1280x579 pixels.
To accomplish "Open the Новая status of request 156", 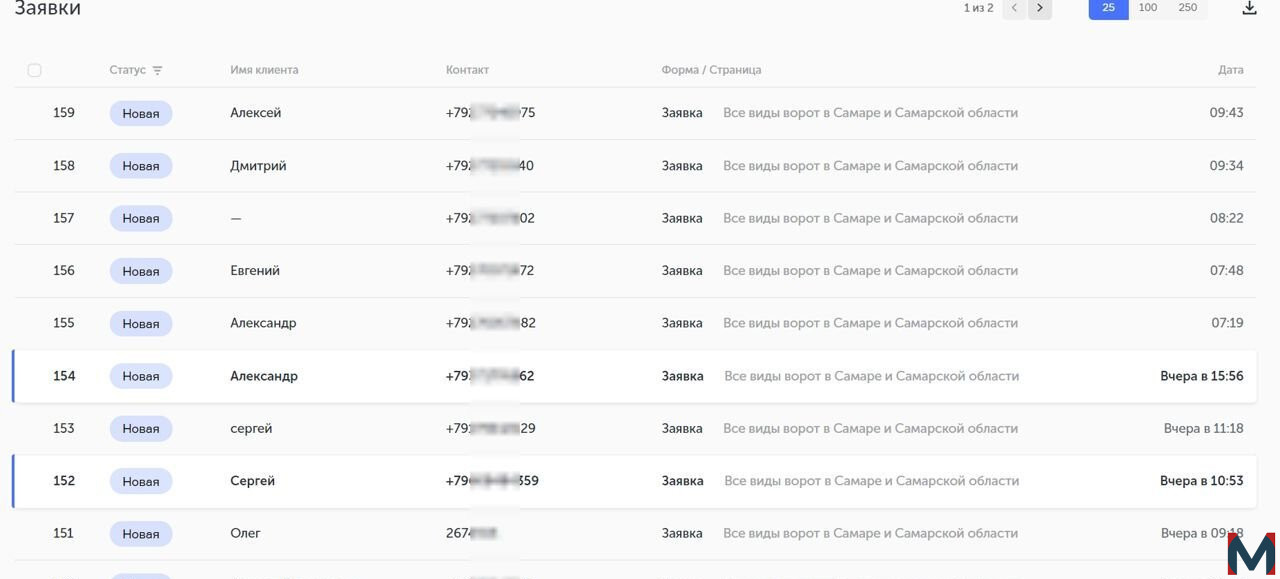I will (141, 271).
